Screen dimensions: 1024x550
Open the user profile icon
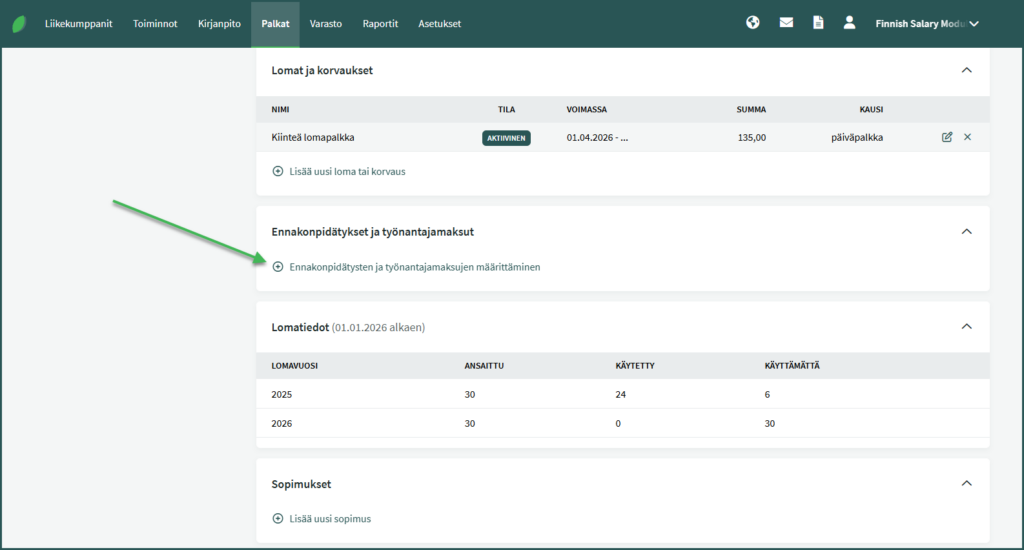tap(849, 23)
